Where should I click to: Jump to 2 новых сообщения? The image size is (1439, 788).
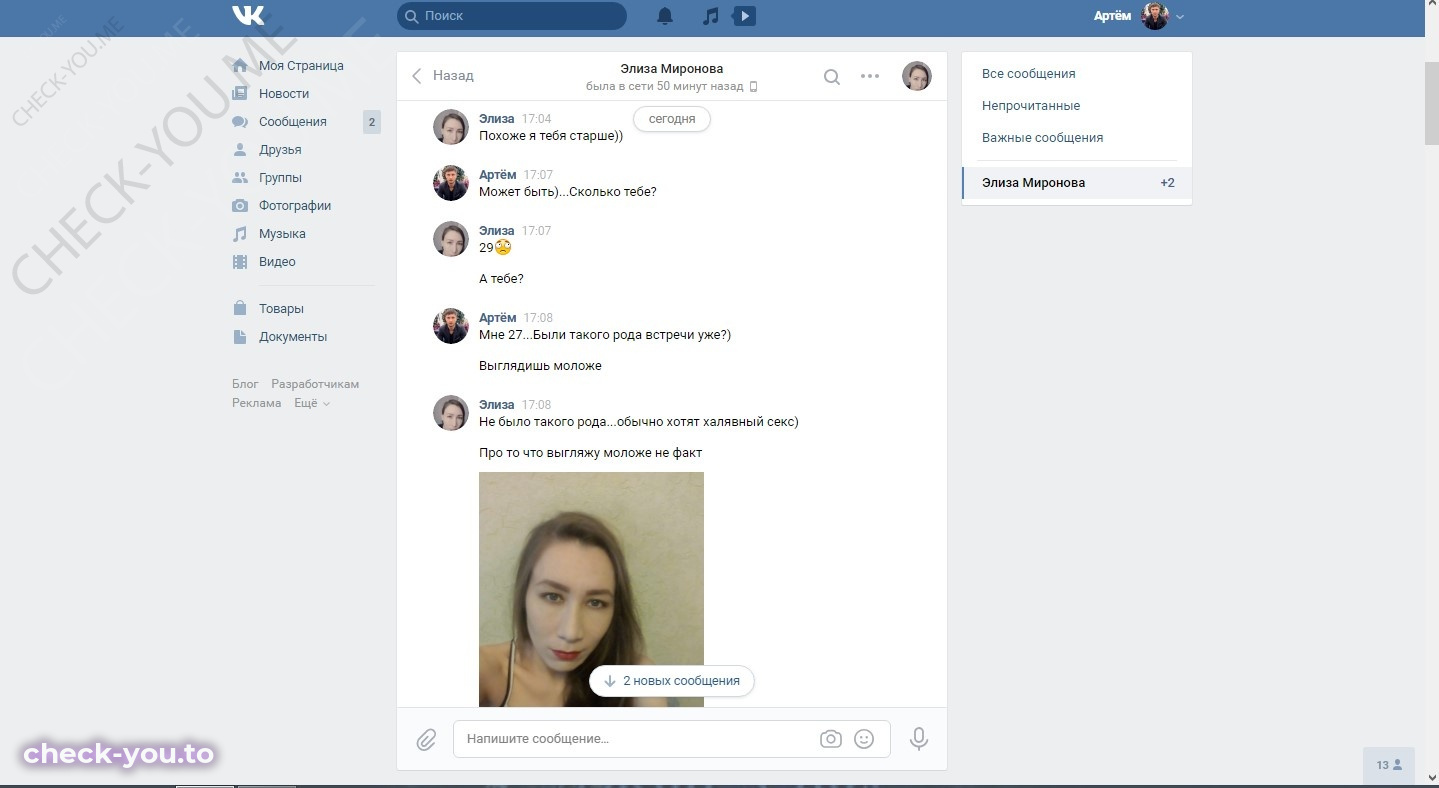(672, 681)
